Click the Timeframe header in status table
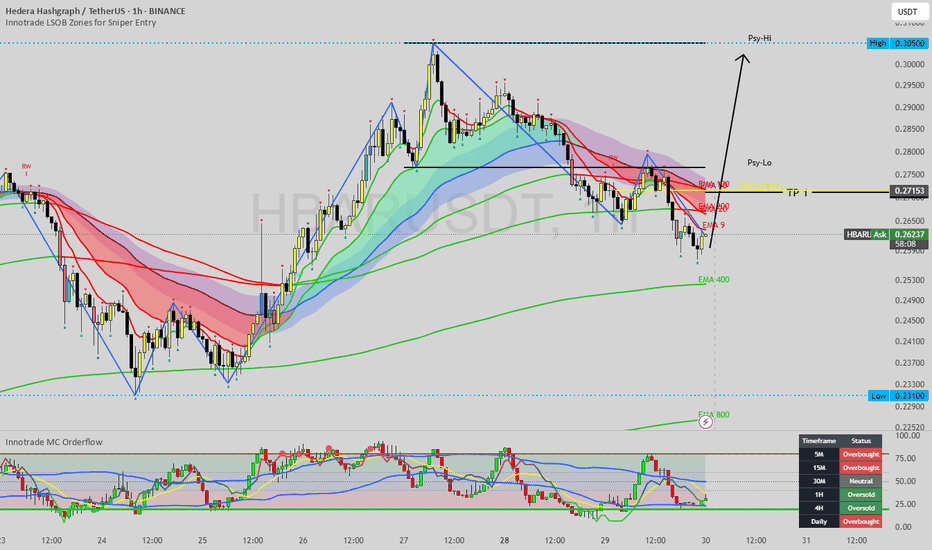Screen dimensions: 932x550 pos(819,441)
